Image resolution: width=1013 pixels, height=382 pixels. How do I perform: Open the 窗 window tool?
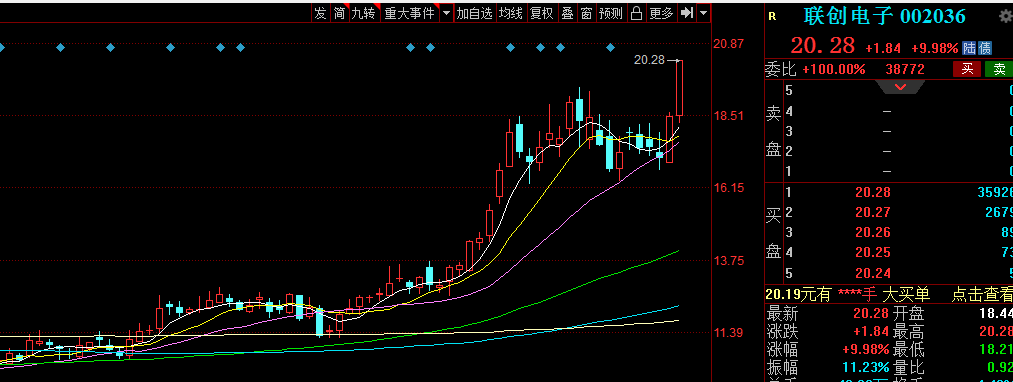tap(586, 13)
